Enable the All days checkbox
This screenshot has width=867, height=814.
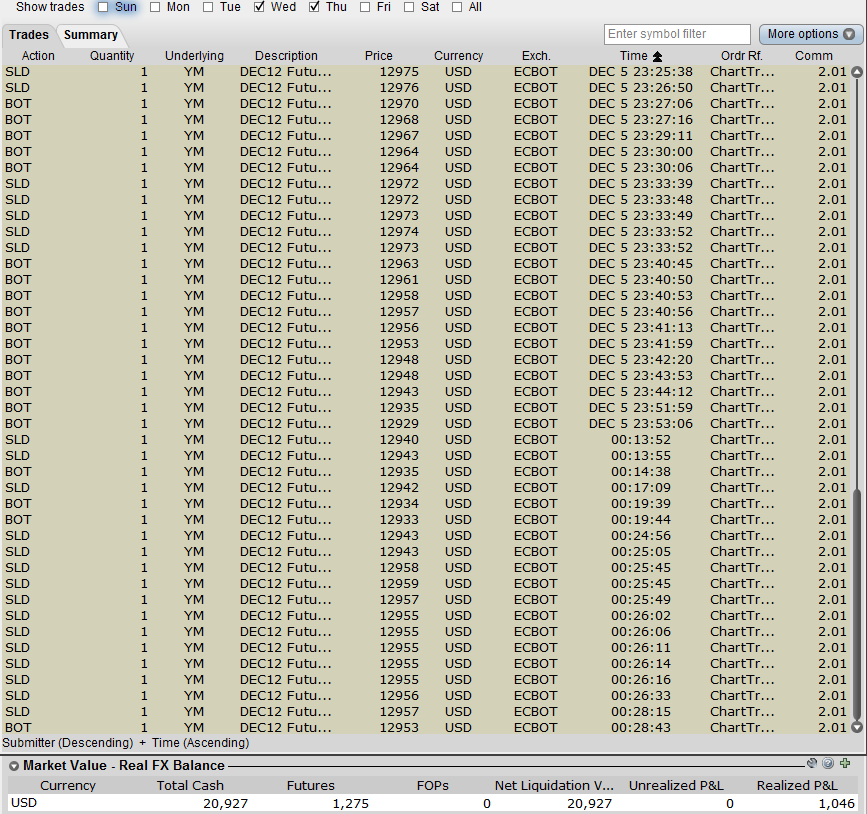[x=457, y=7]
